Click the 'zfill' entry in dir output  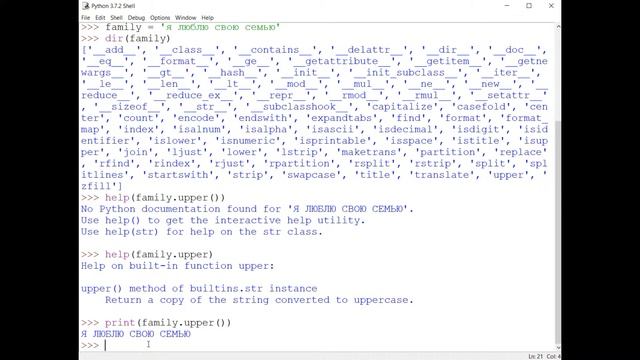[99, 186]
